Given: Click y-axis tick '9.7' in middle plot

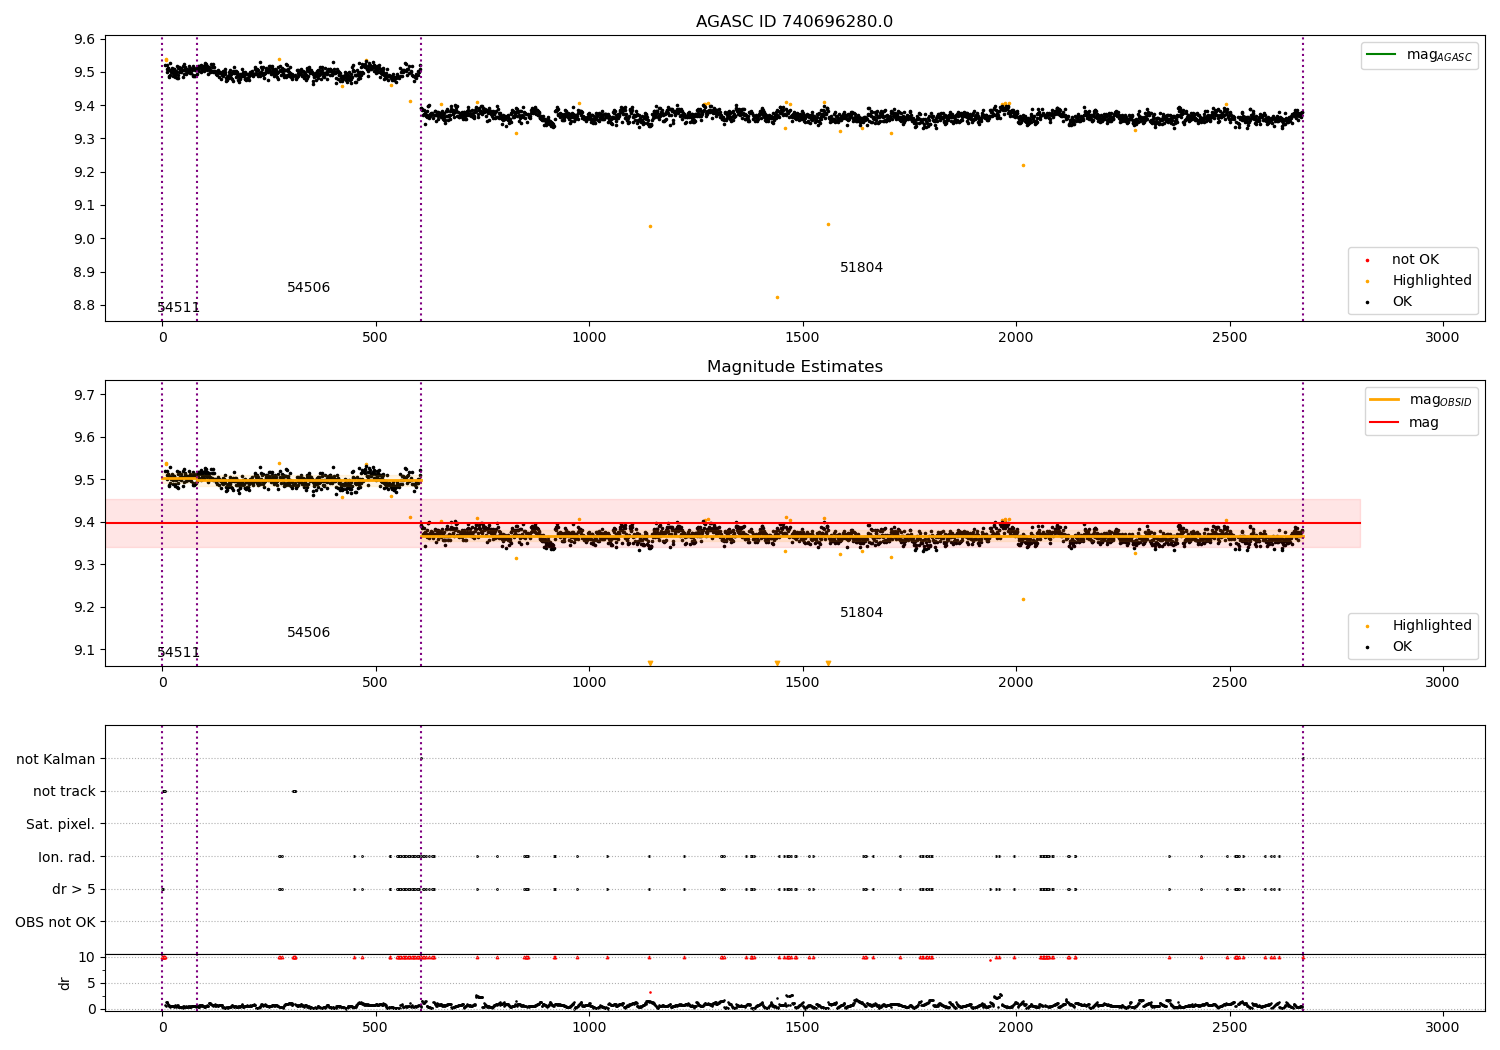Looking at the screenshot, I should [85, 395].
